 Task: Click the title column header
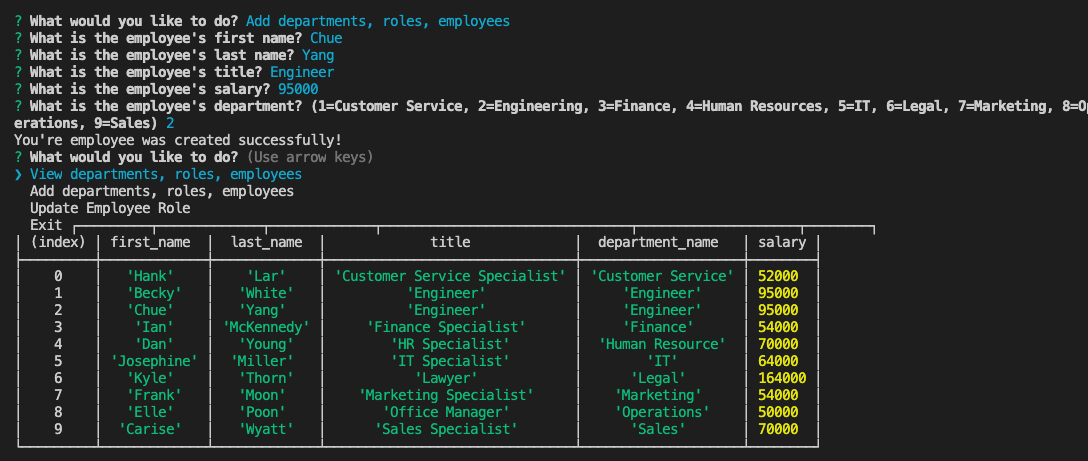click(x=450, y=242)
